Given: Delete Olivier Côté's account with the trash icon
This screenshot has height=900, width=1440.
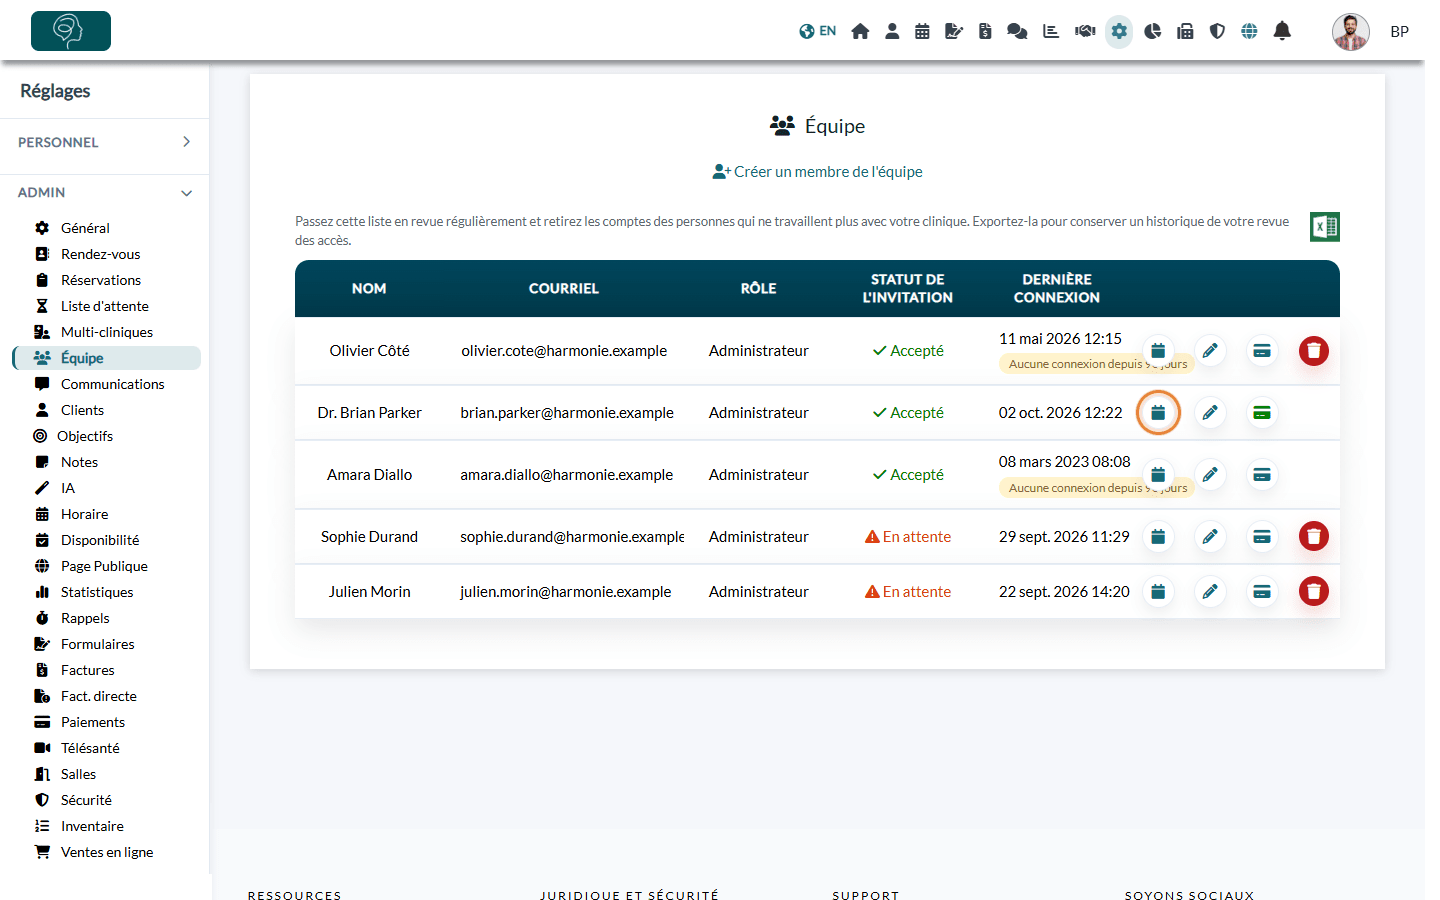Looking at the screenshot, I should [1314, 351].
